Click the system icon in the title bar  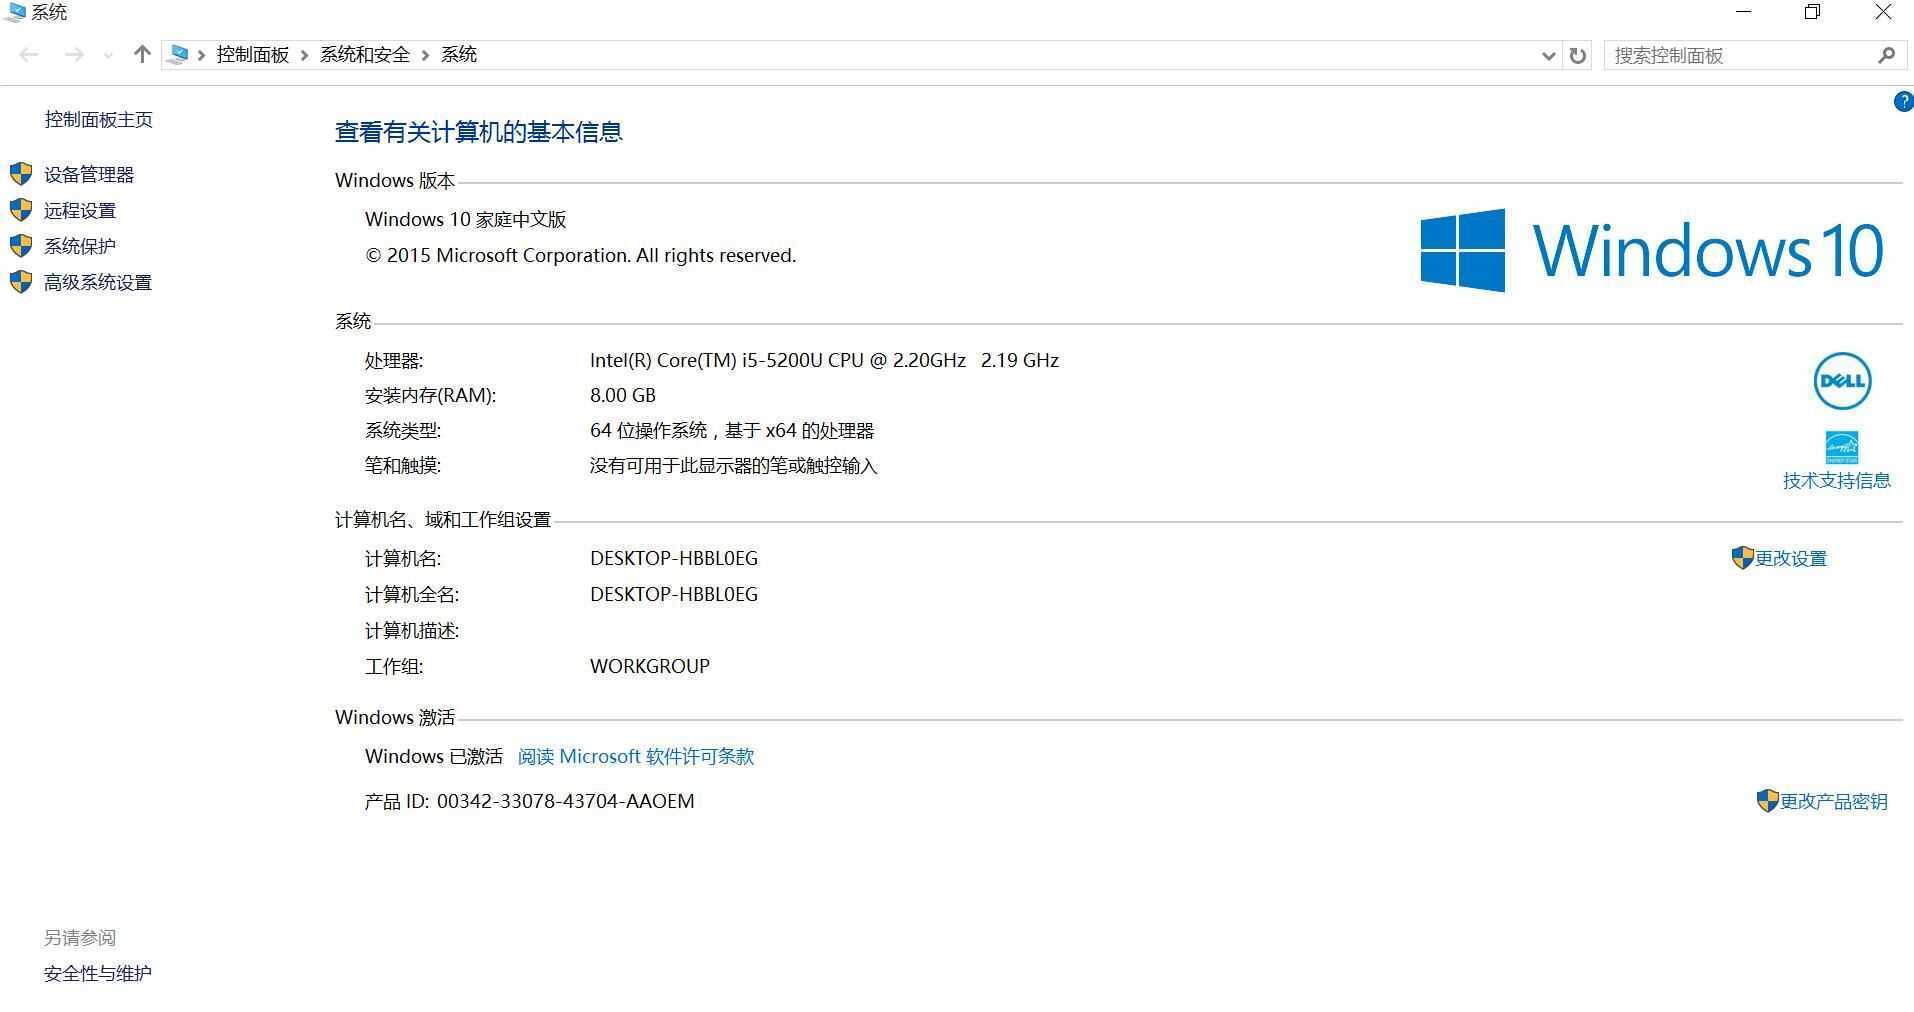coord(16,12)
